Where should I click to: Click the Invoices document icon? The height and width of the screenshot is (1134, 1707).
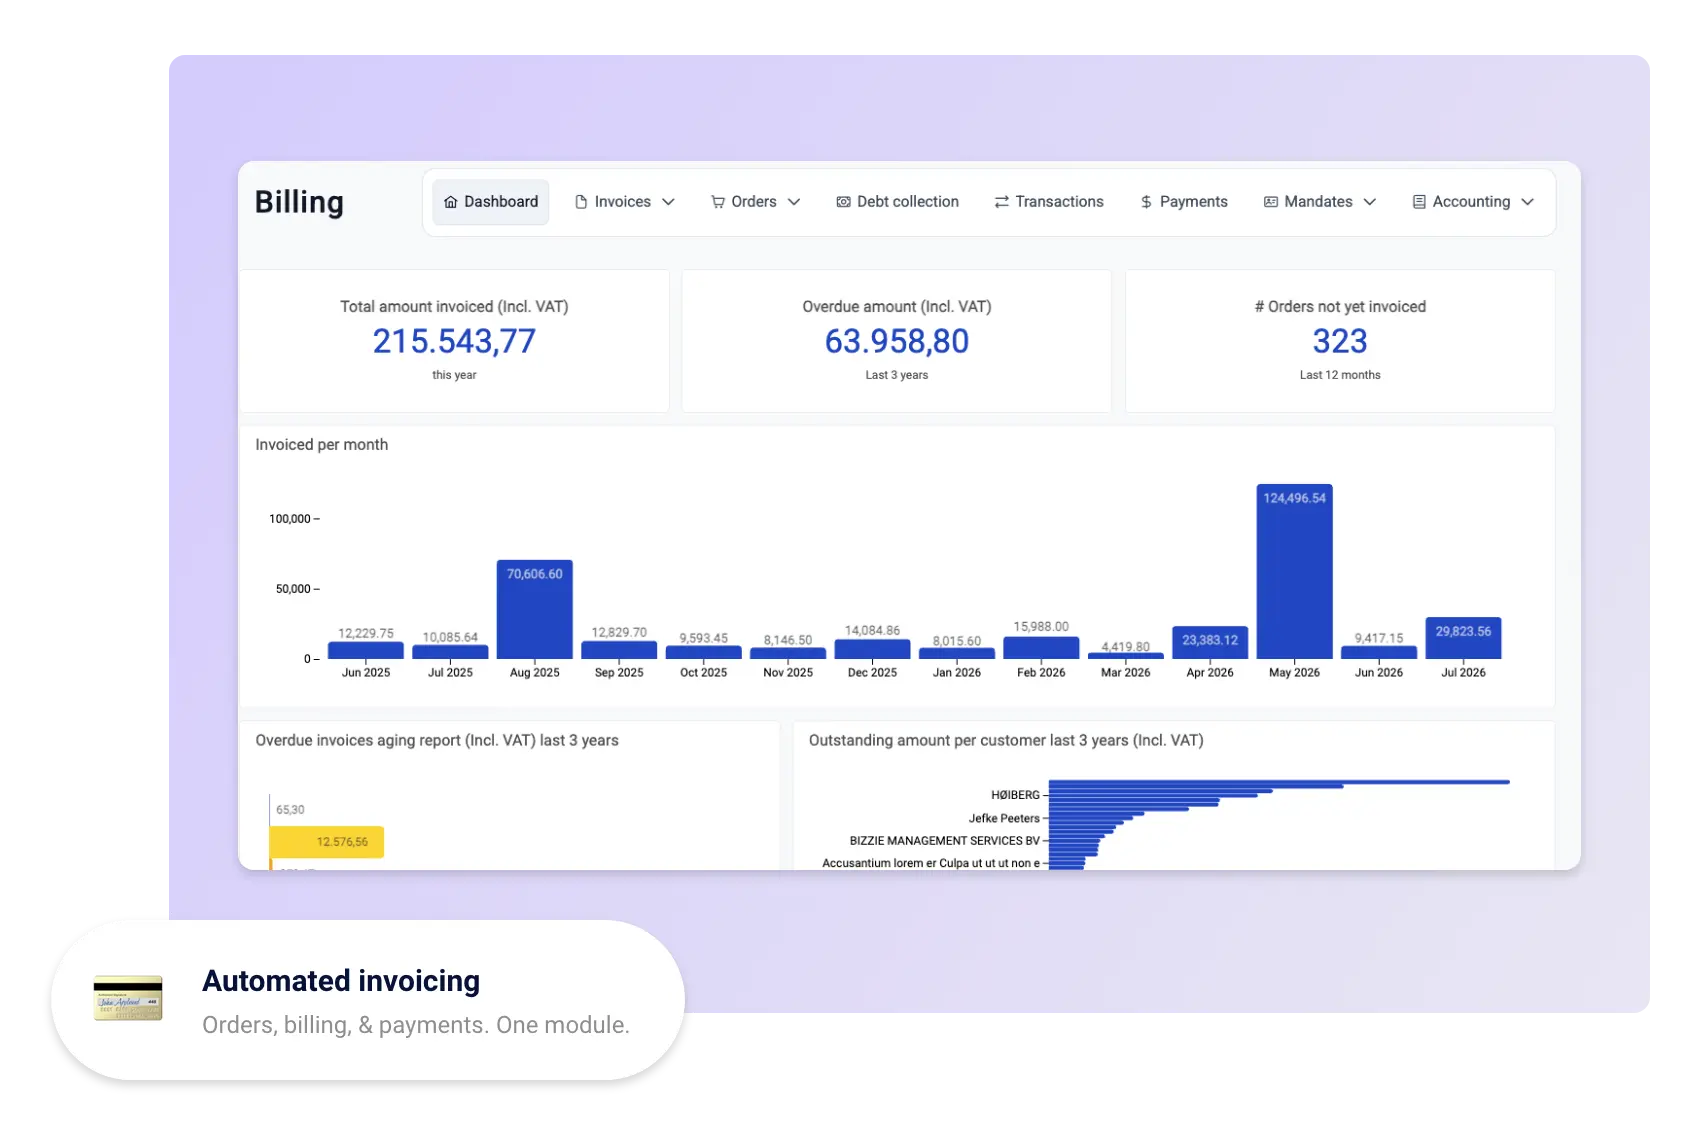point(581,202)
